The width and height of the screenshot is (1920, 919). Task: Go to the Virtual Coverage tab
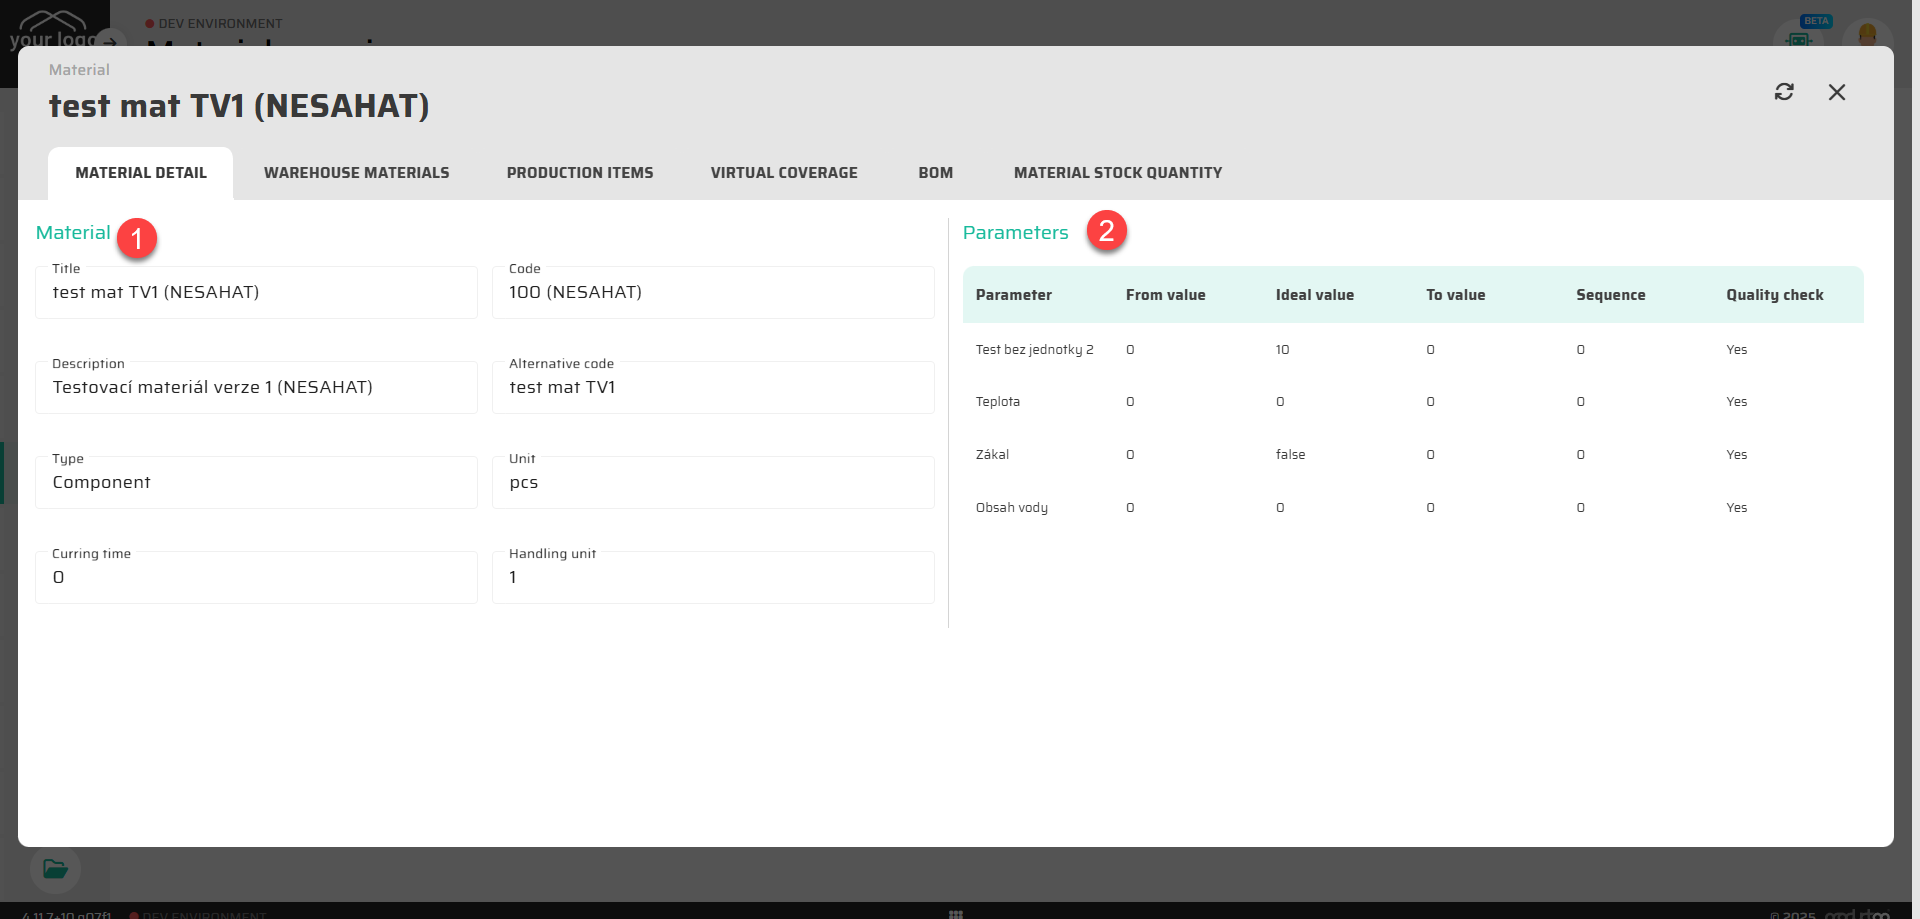tap(784, 173)
